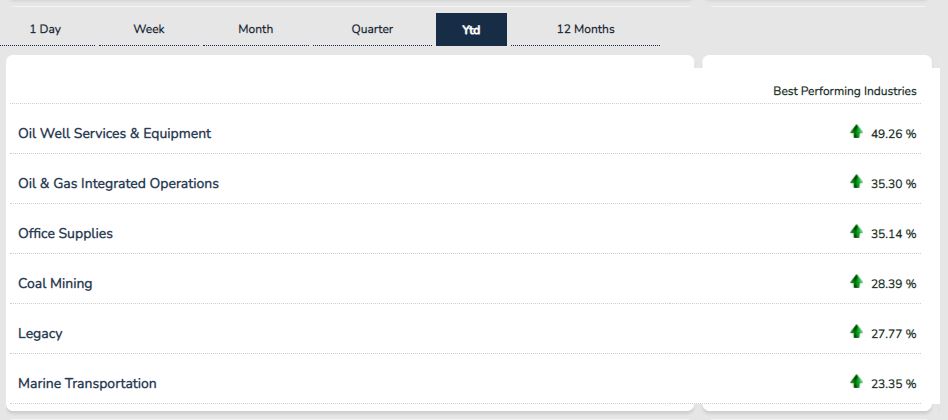Switch to the Quarter tab
948x420 pixels.
372,29
